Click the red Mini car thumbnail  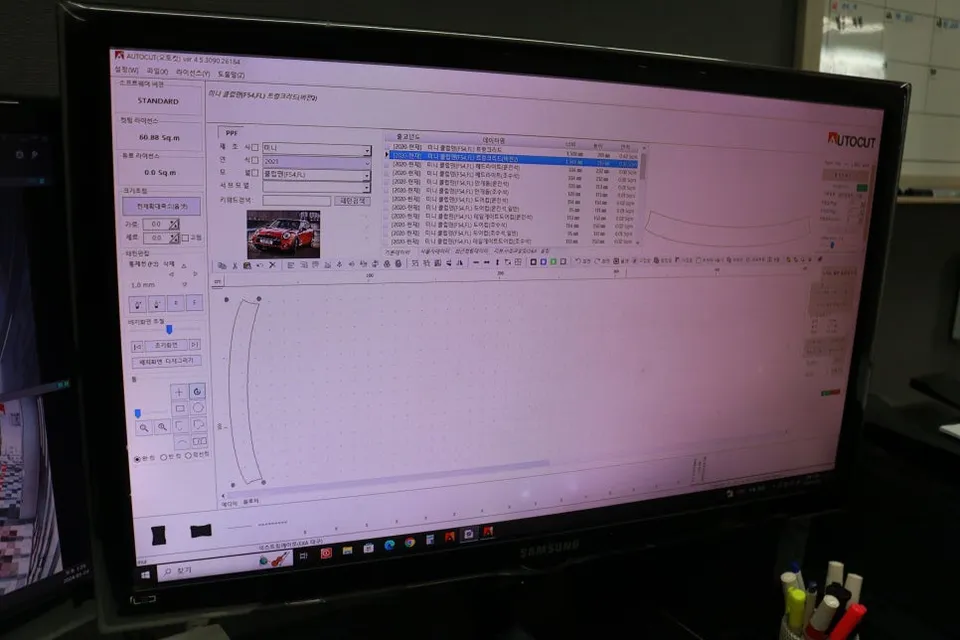[283, 234]
